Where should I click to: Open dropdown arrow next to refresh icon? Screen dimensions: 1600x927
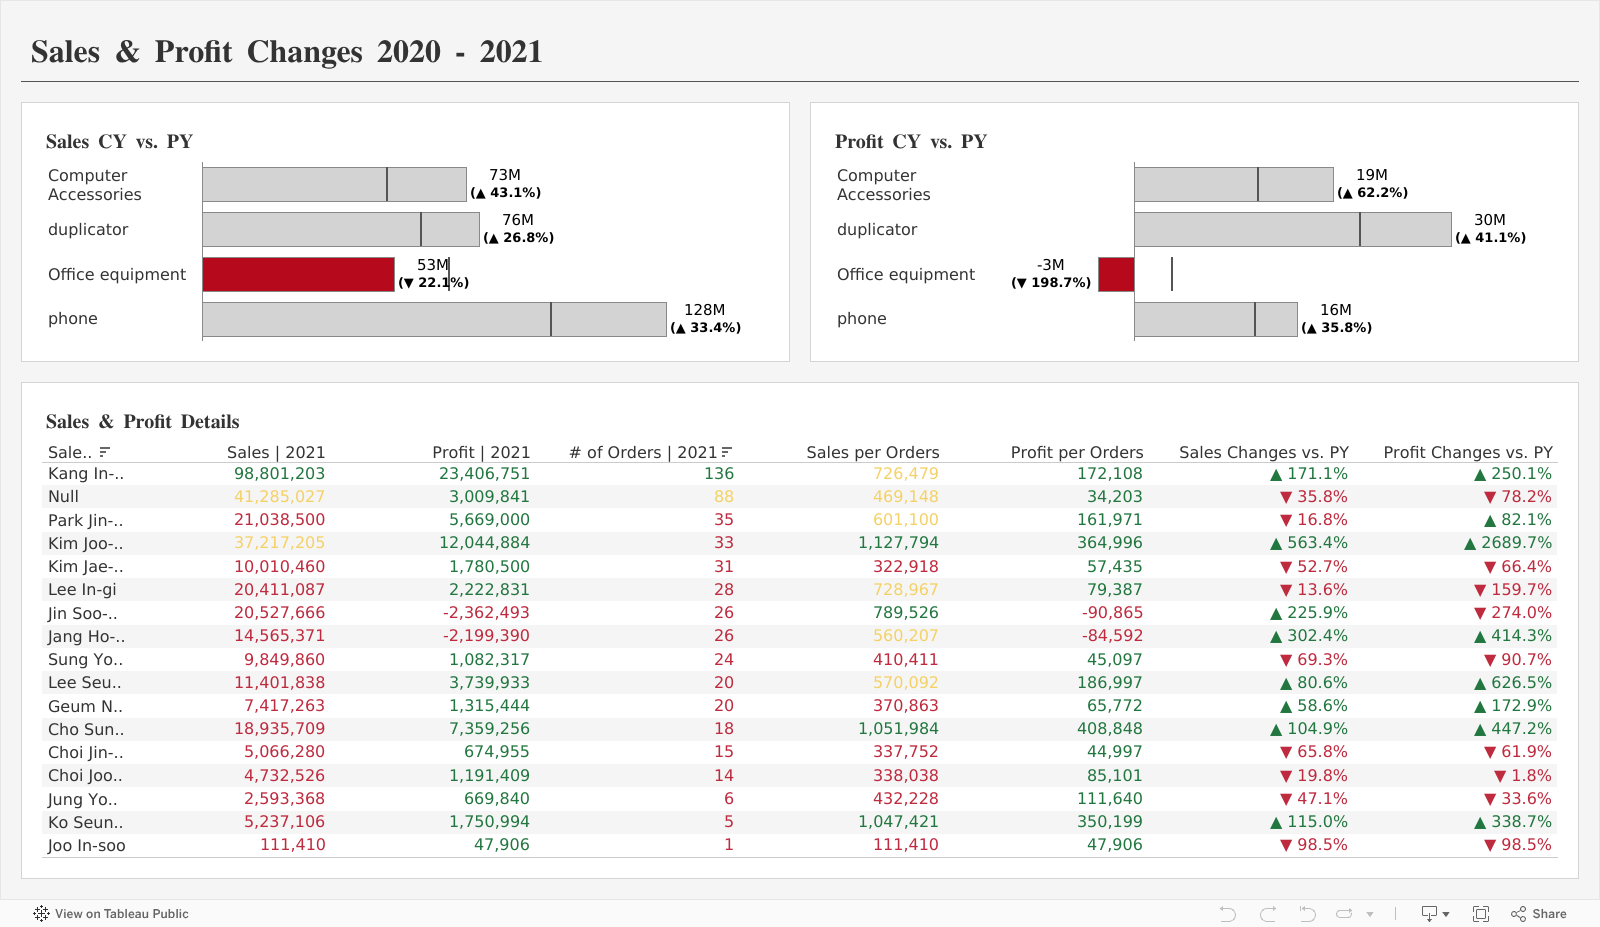[1370, 914]
